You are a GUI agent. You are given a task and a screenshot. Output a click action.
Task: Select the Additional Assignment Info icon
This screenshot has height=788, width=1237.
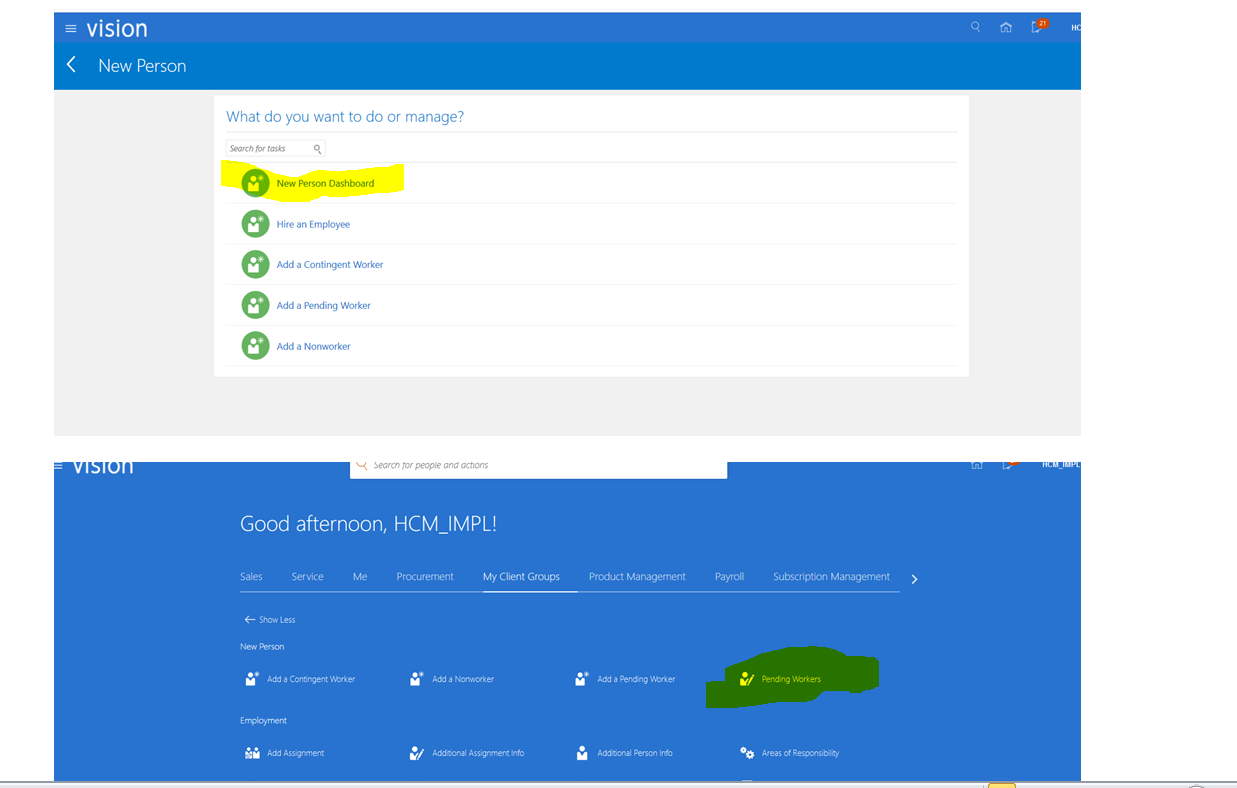tap(416, 752)
